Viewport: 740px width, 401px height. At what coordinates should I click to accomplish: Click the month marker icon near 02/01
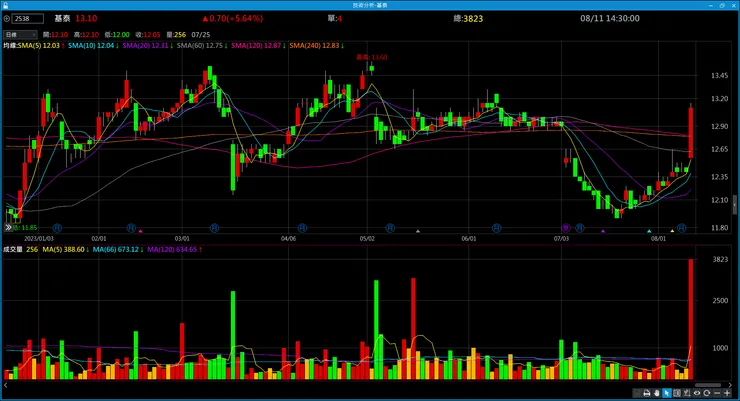pos(131,228)
